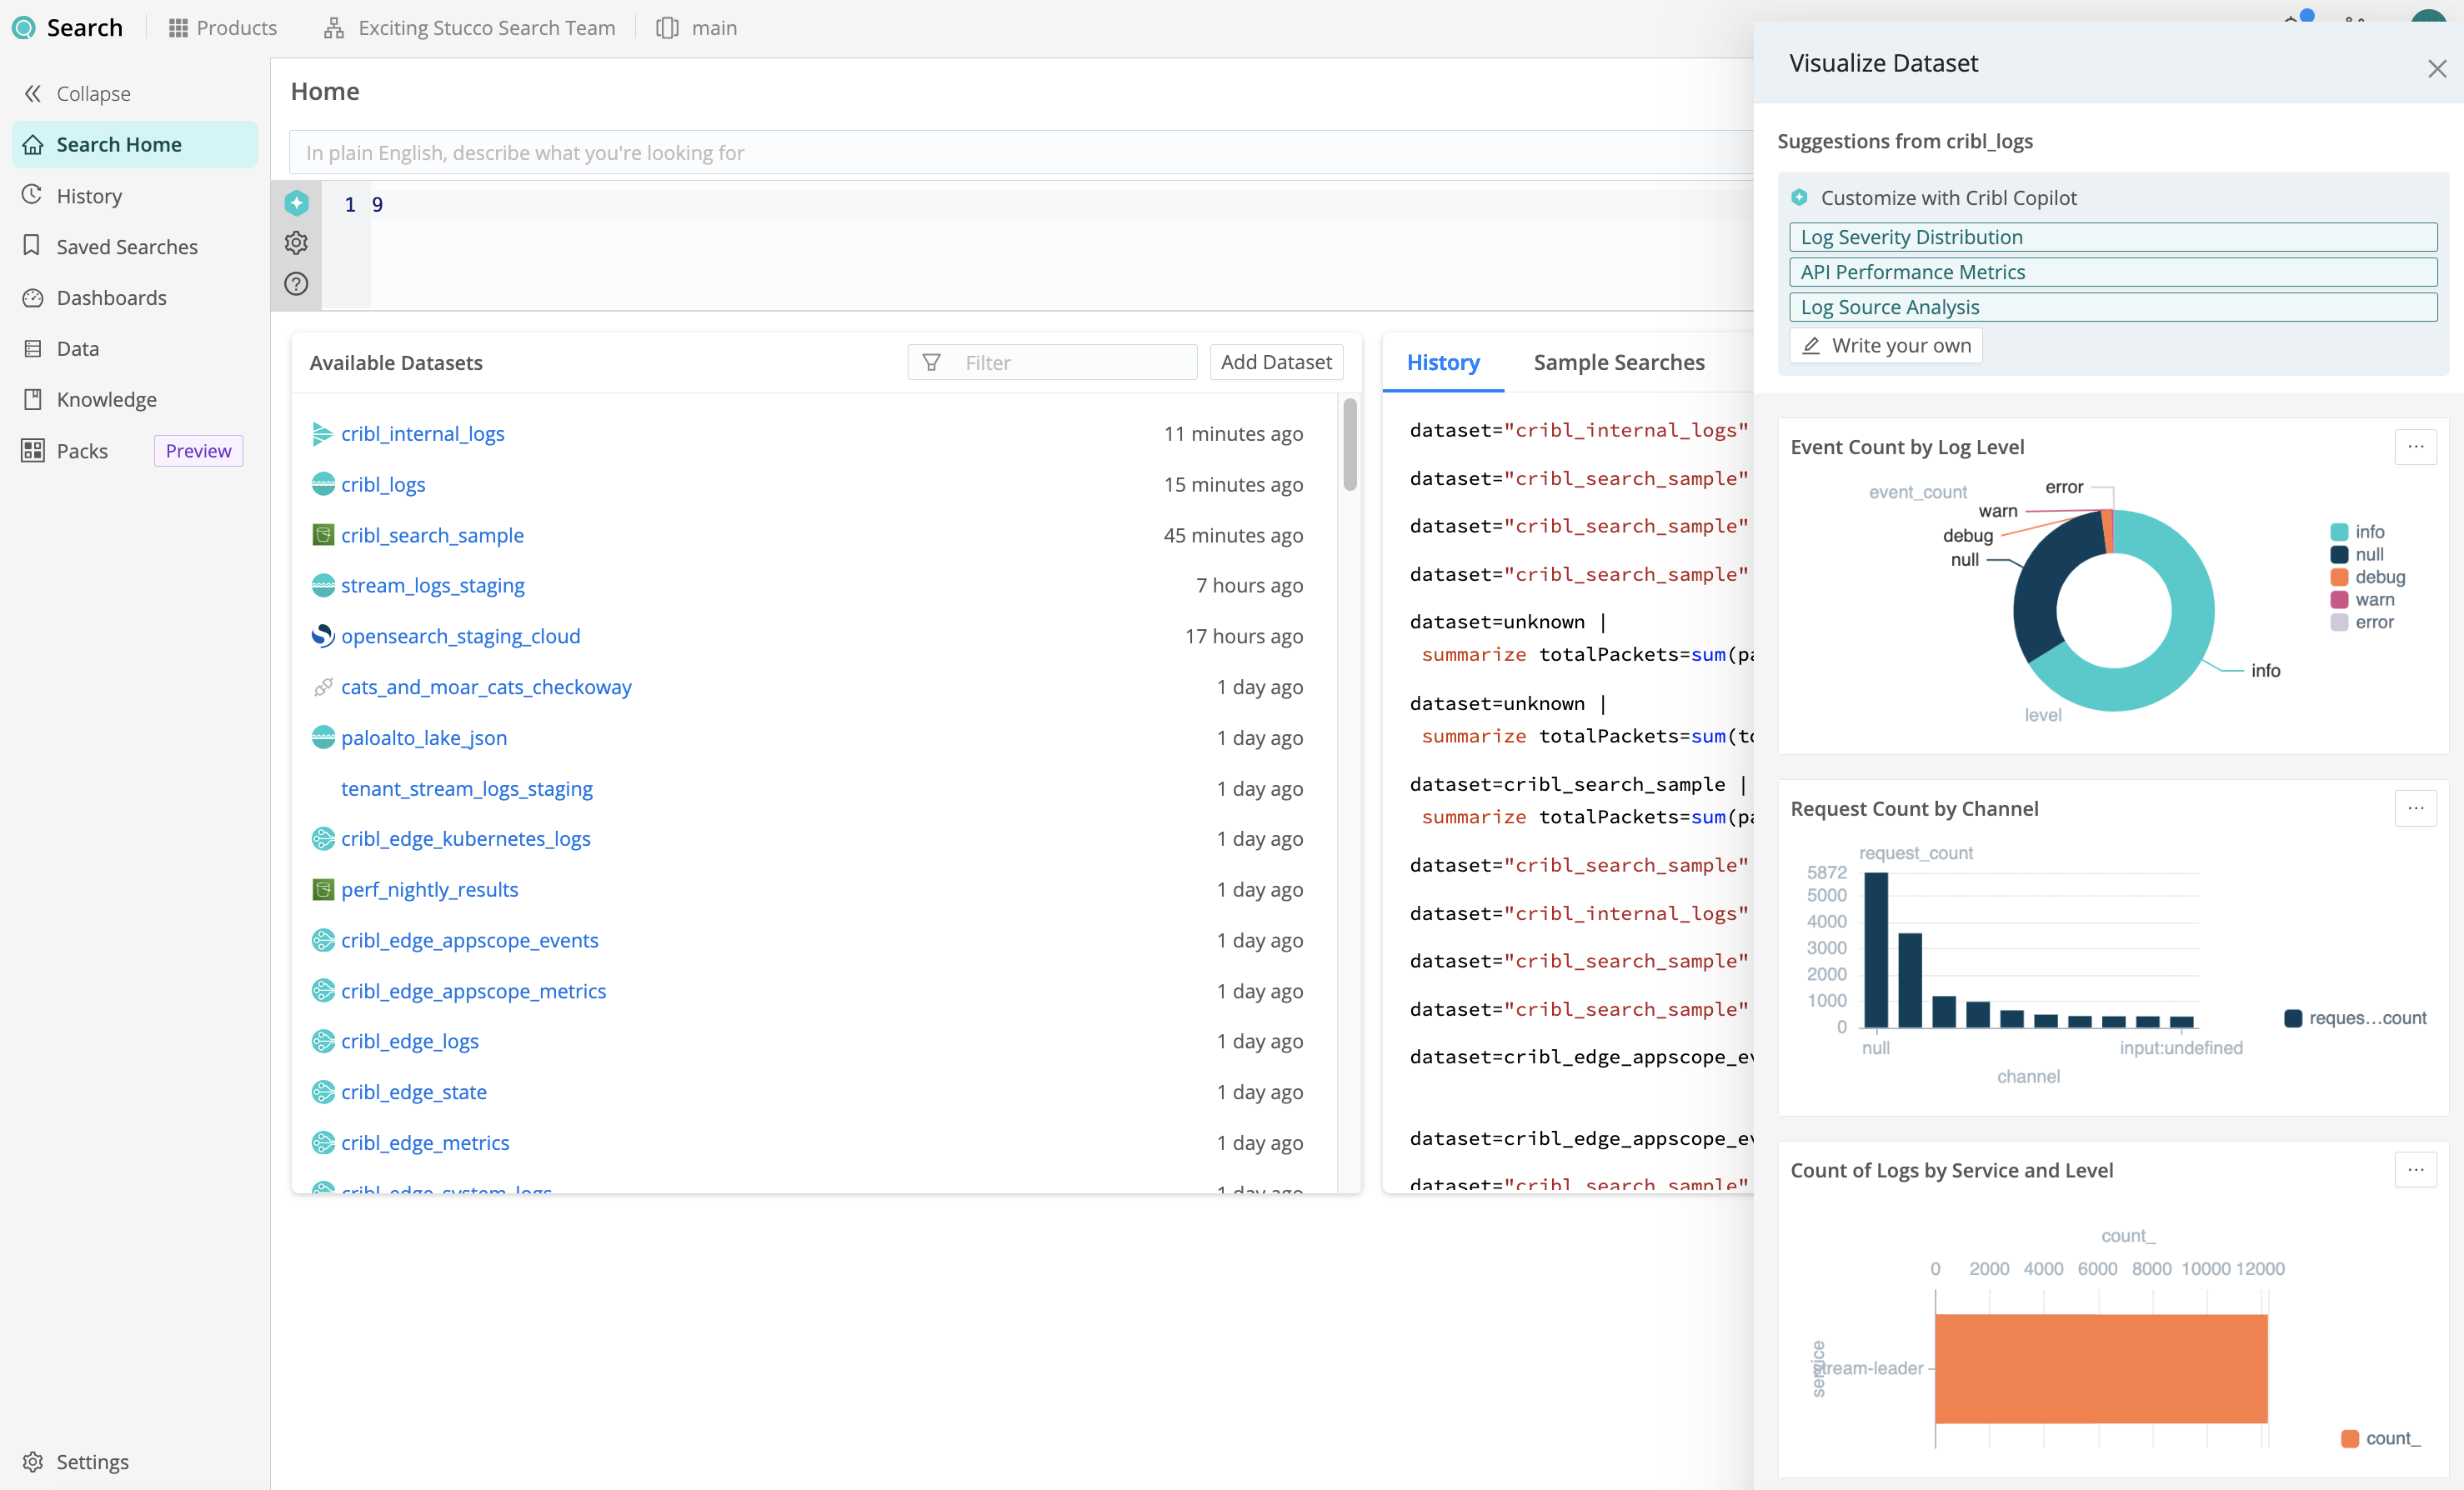This screenshot has height=1490, width=2464.
Task: Click the Preview badge next to Packs
Action: (x=198, y=450)
